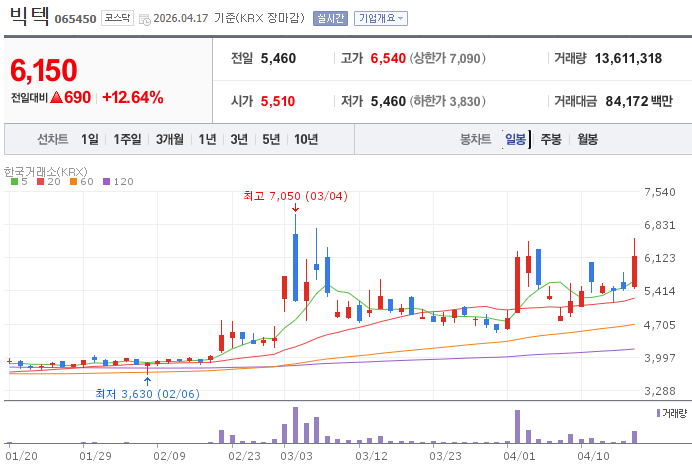
Task: Click the 고가 value 6,540
Action: pyautogui.click(x=388, y=58)
